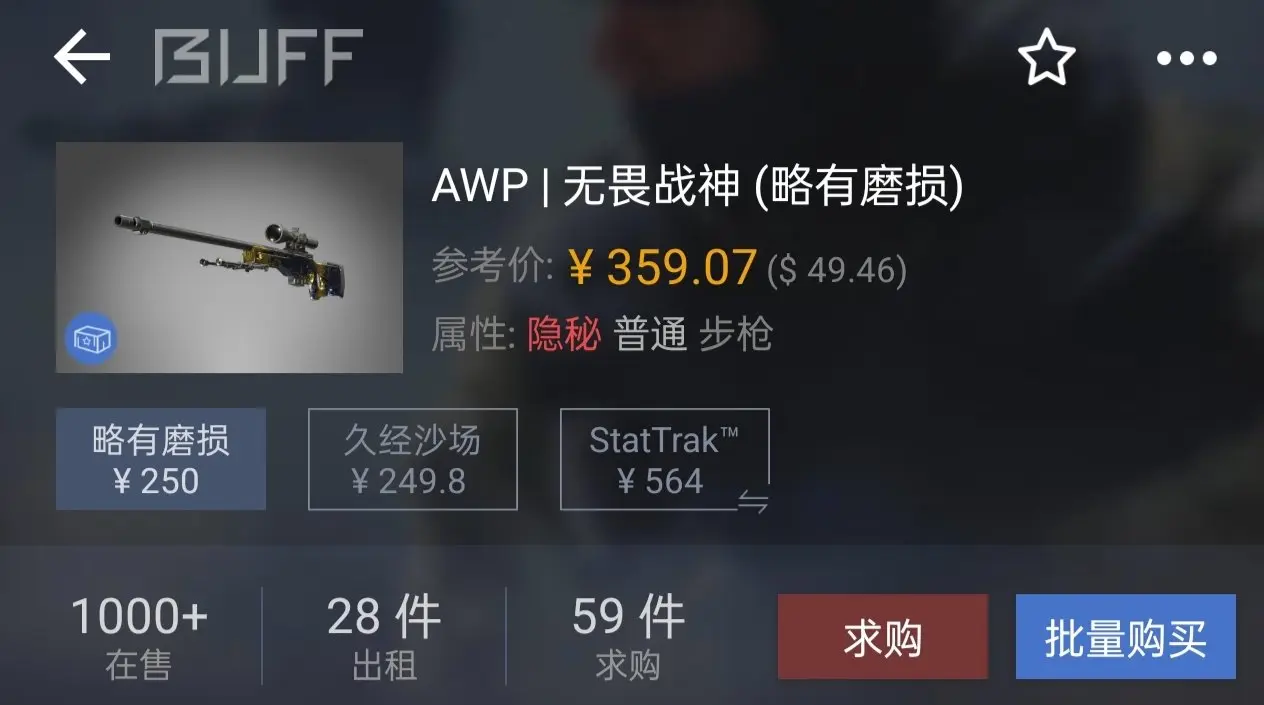Viewport: 1264px width, 705px height.
Task: Switch to 久经沙场 ¥ 249.8 wear option
Action: point(412,459)
